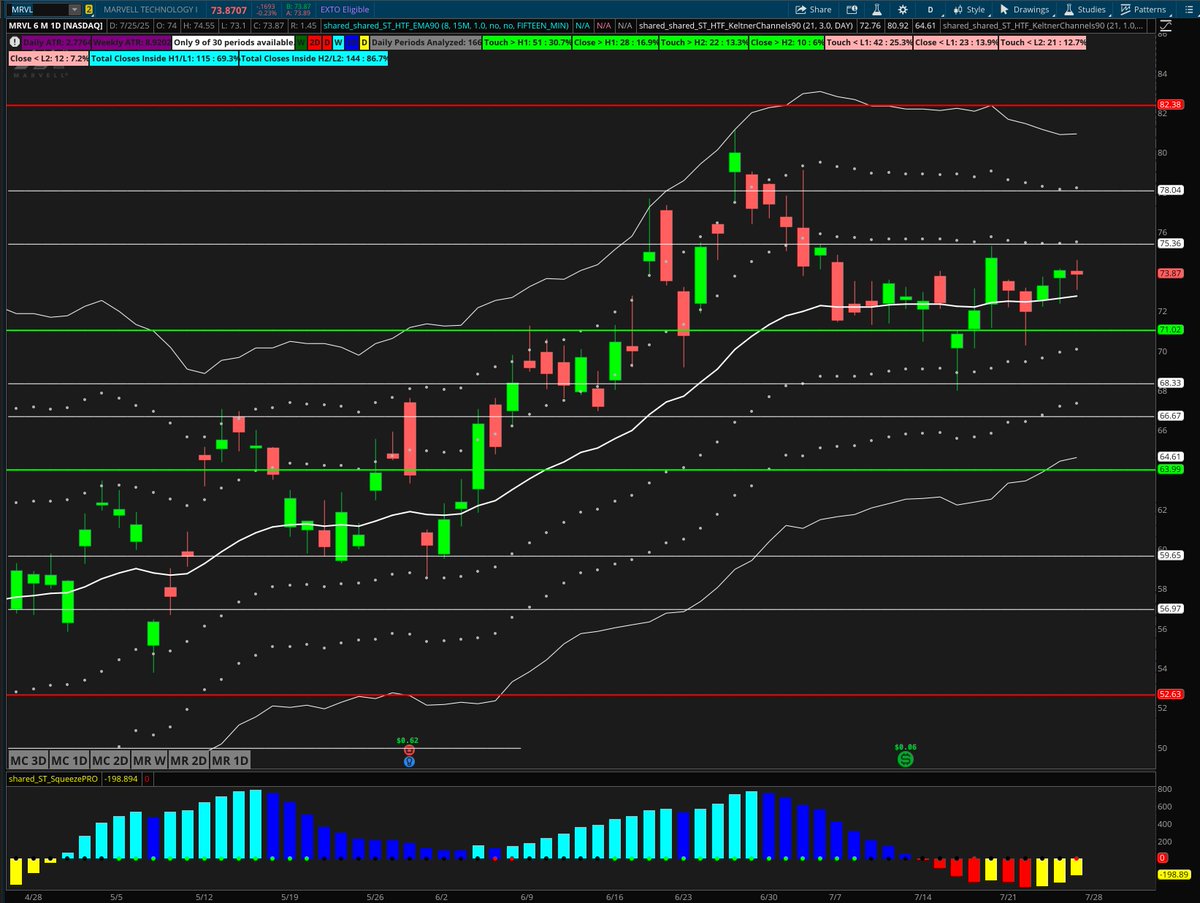Click the 78.04 price level label
Screen dimensions: 1200x903
pyautogui.click(x=1169, y=190)
